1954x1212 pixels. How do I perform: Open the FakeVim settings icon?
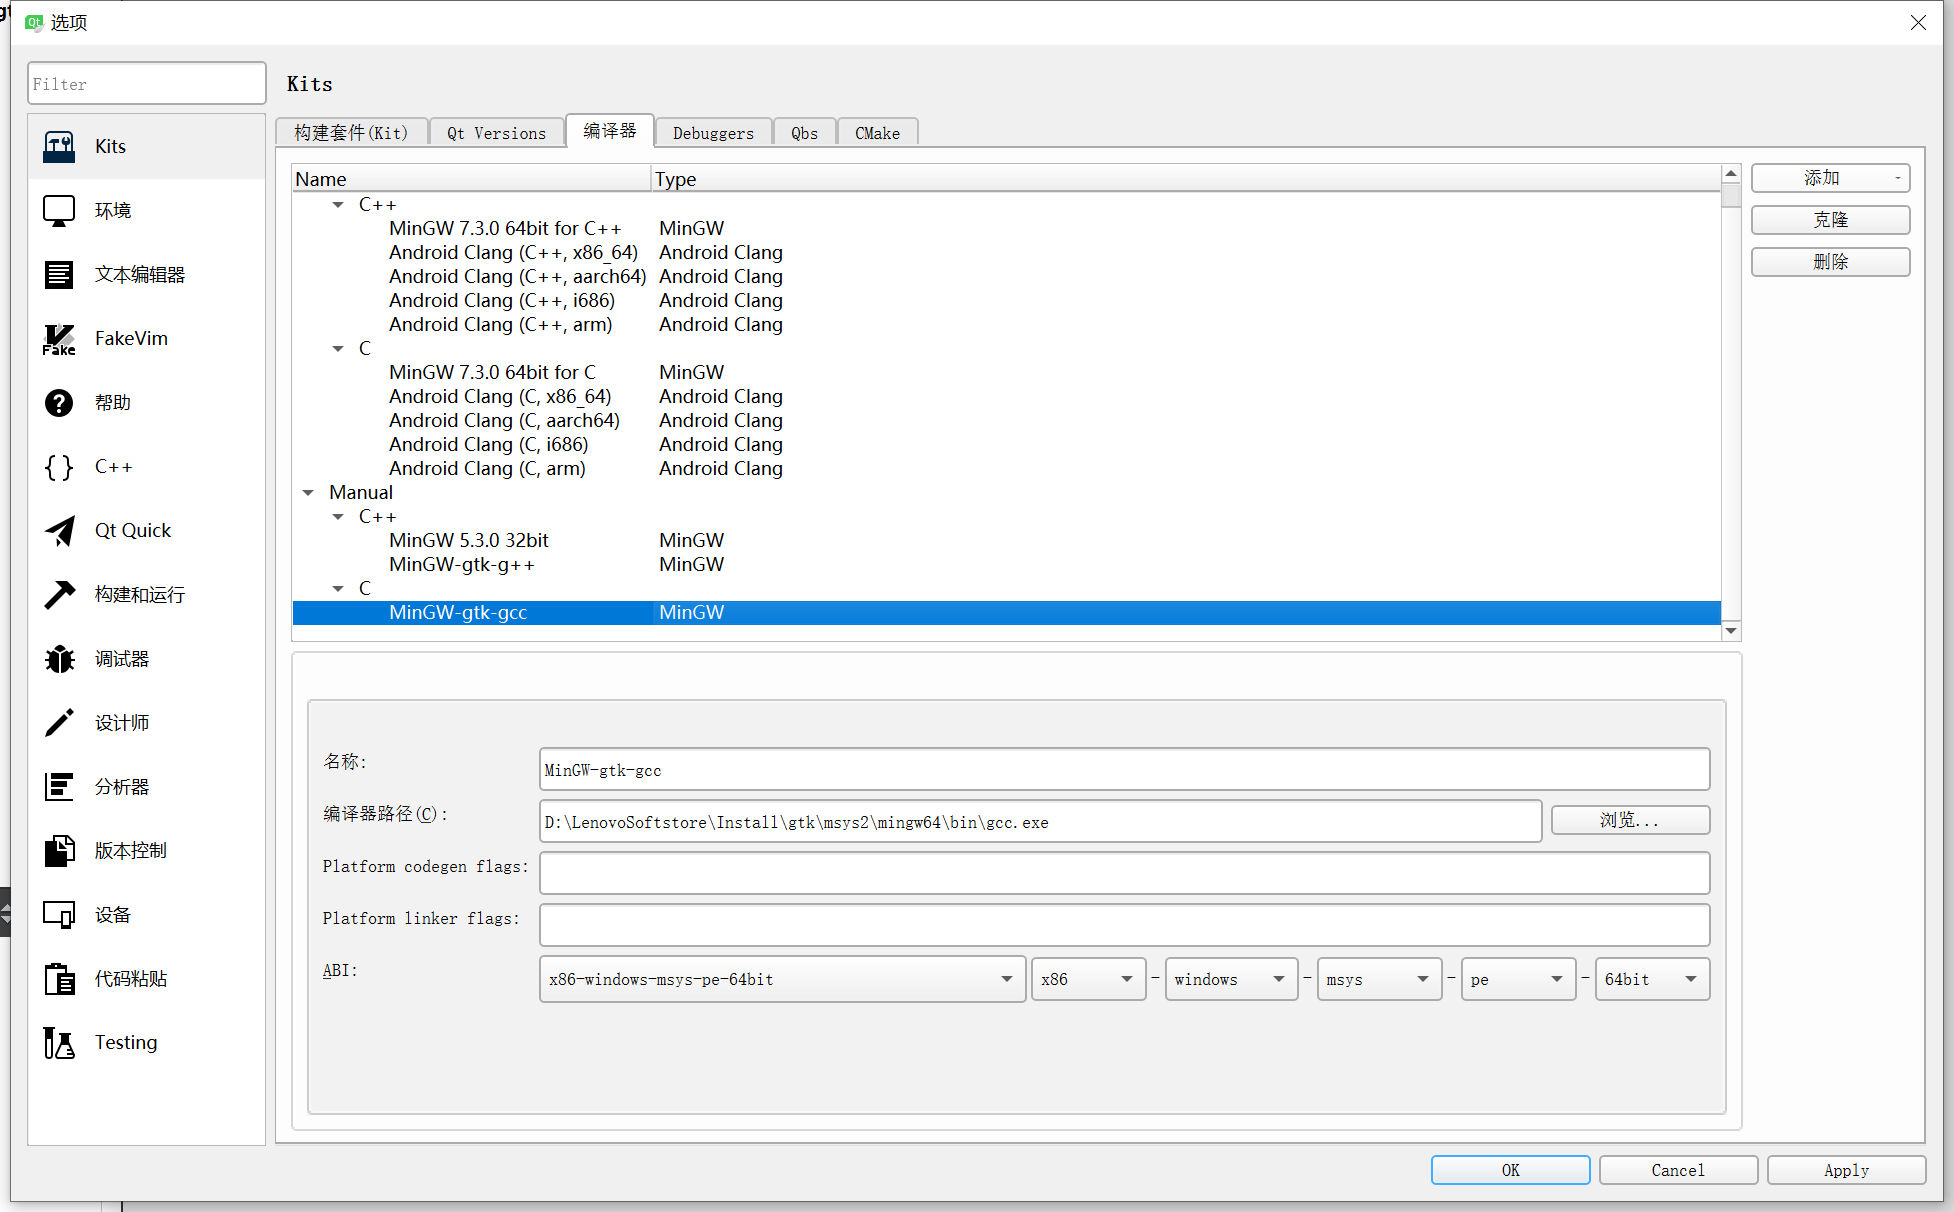[x=59, y=339]
